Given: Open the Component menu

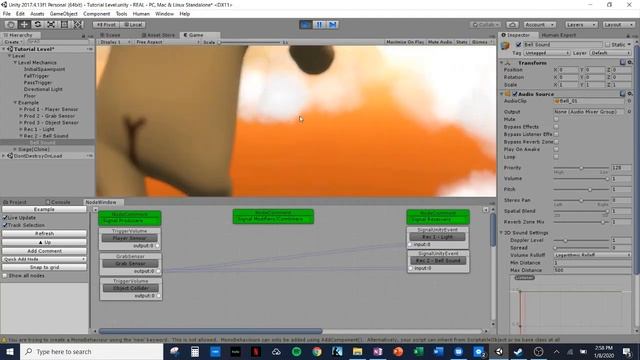Looking at the screenshot, I should coord(96,14).
